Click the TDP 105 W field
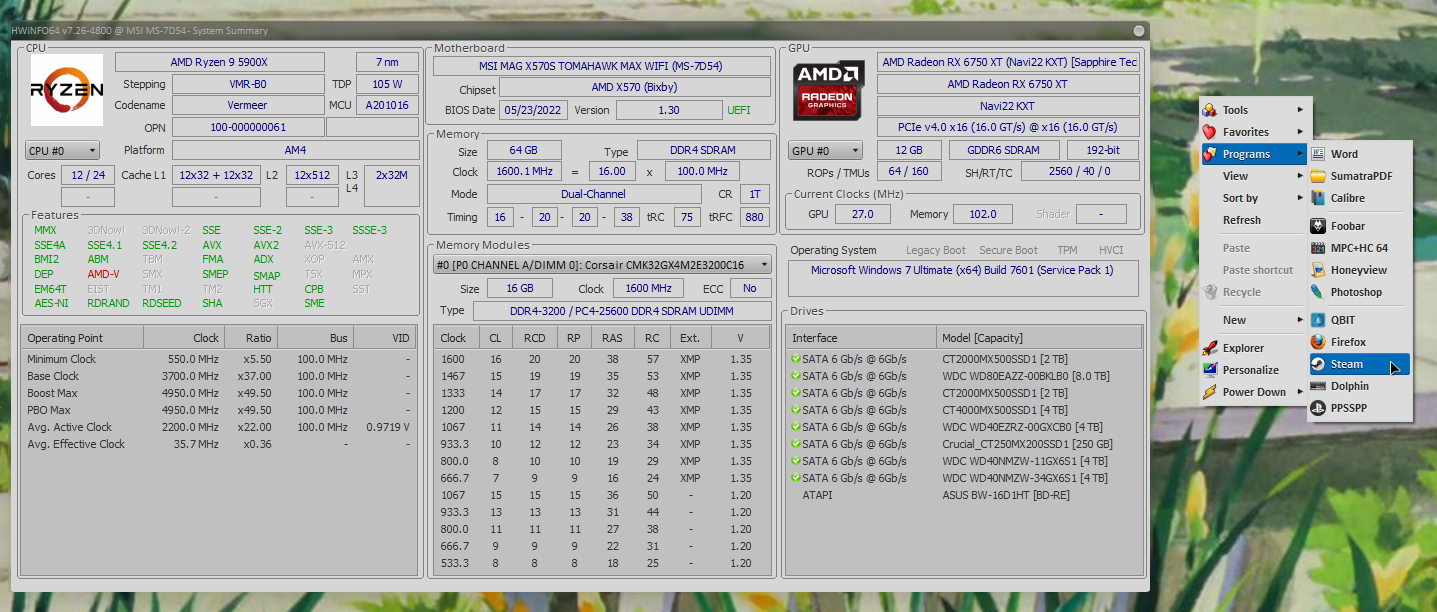This screenshot has height=612, width=1437. tap(387, 84)
